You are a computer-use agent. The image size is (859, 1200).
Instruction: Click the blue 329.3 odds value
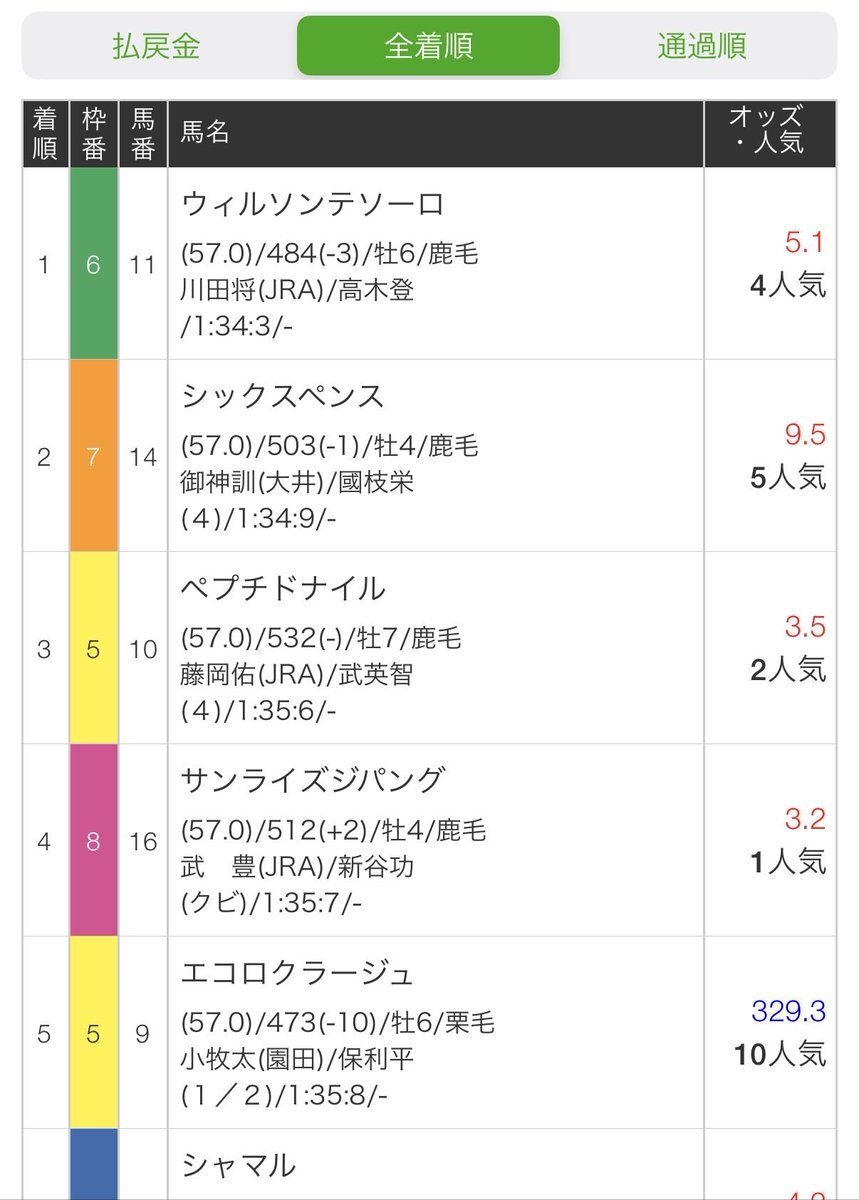click(x=788, y=1012)
